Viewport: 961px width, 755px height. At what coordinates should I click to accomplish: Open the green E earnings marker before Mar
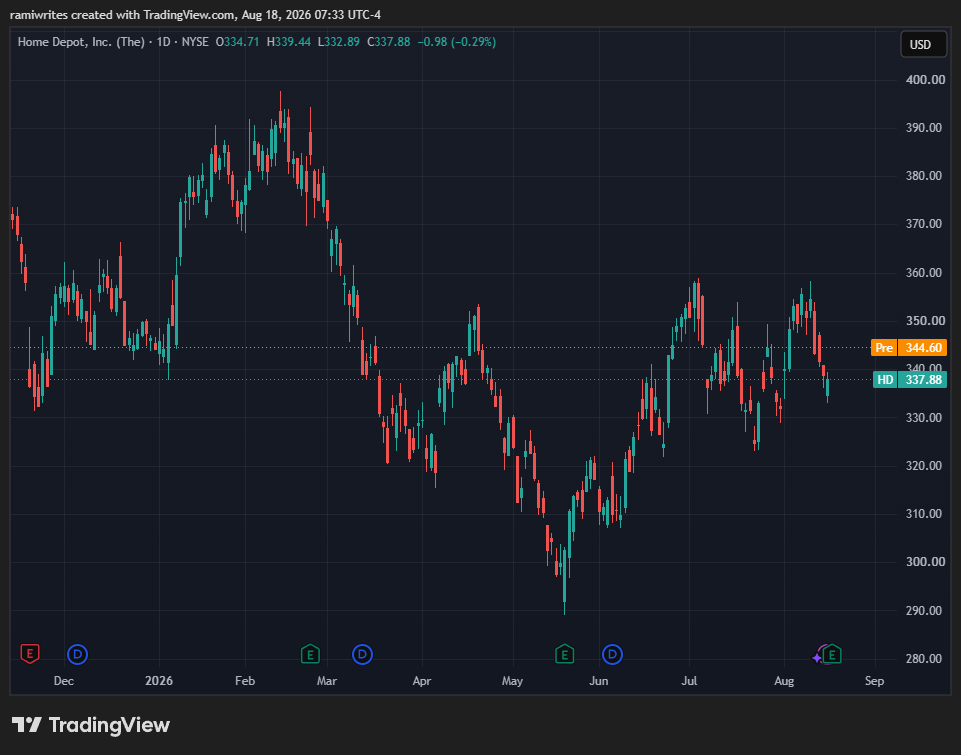pos(310,654)
